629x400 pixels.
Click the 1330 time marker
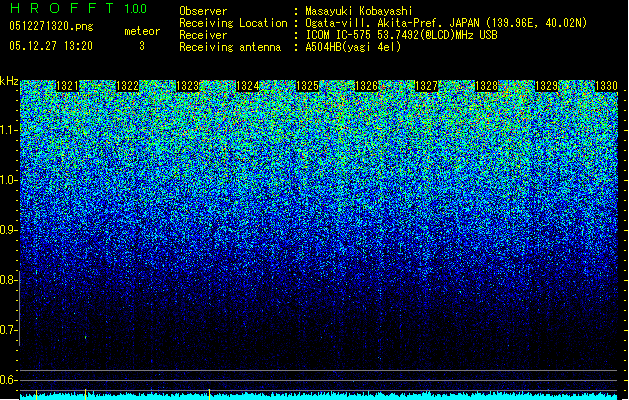tap(606, 86)
